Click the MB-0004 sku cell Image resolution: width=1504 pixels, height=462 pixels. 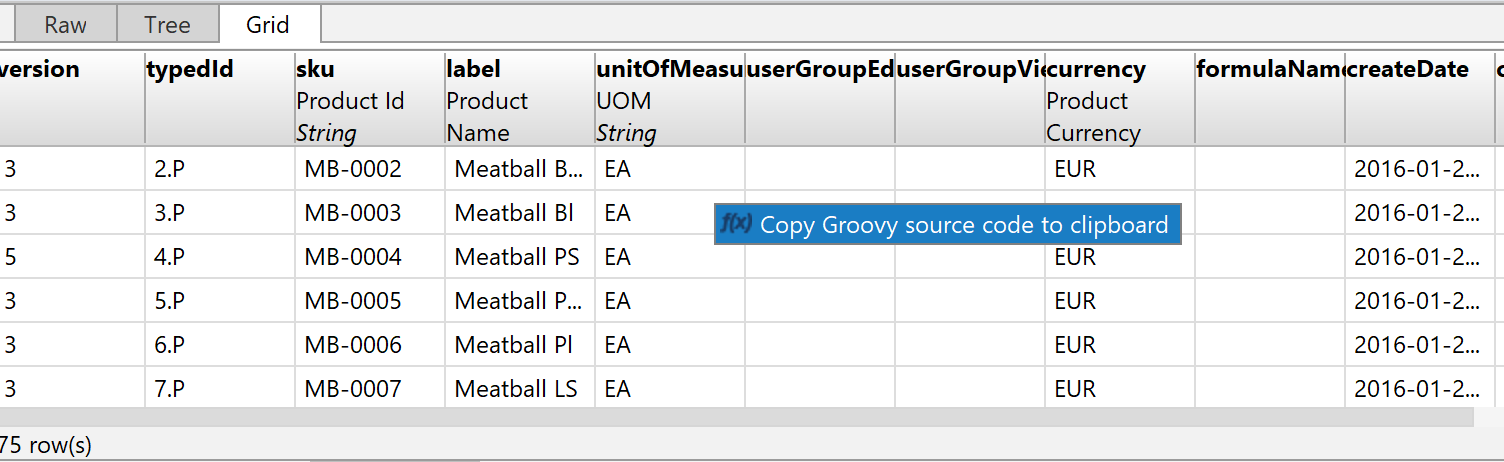(x=353, y=257)
